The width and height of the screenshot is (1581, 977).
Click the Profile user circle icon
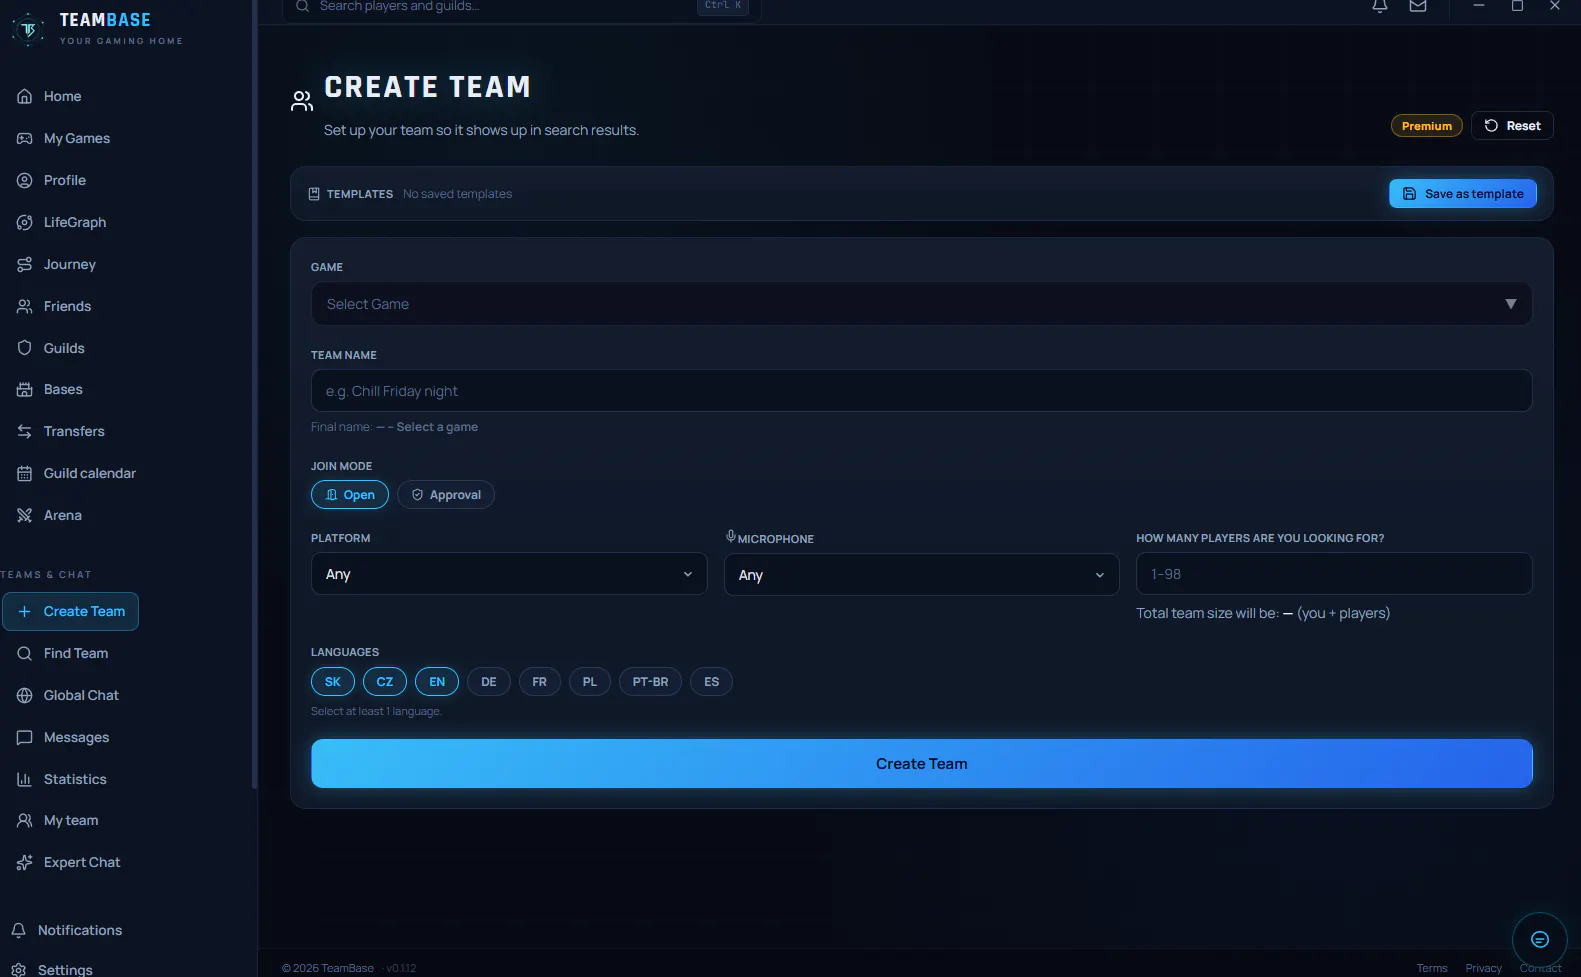[25, 181]
